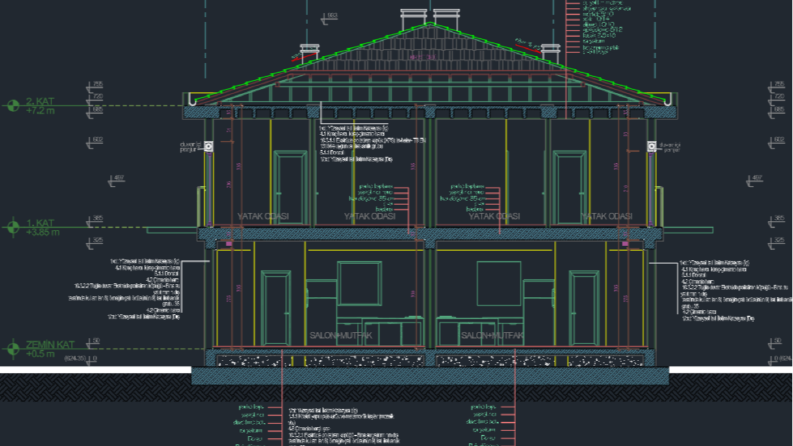Pick the level datum symbol beside 1. KAT
The height and width of the screenshot is (446, 793).
click(x=13, y=227)
